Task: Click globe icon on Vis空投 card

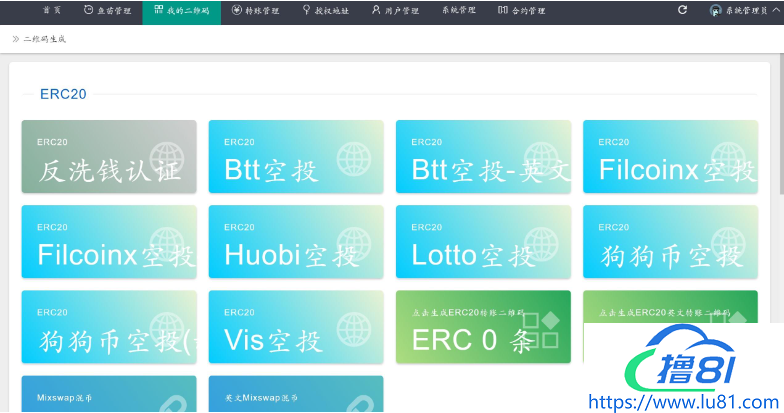Action: click(354, 330)
